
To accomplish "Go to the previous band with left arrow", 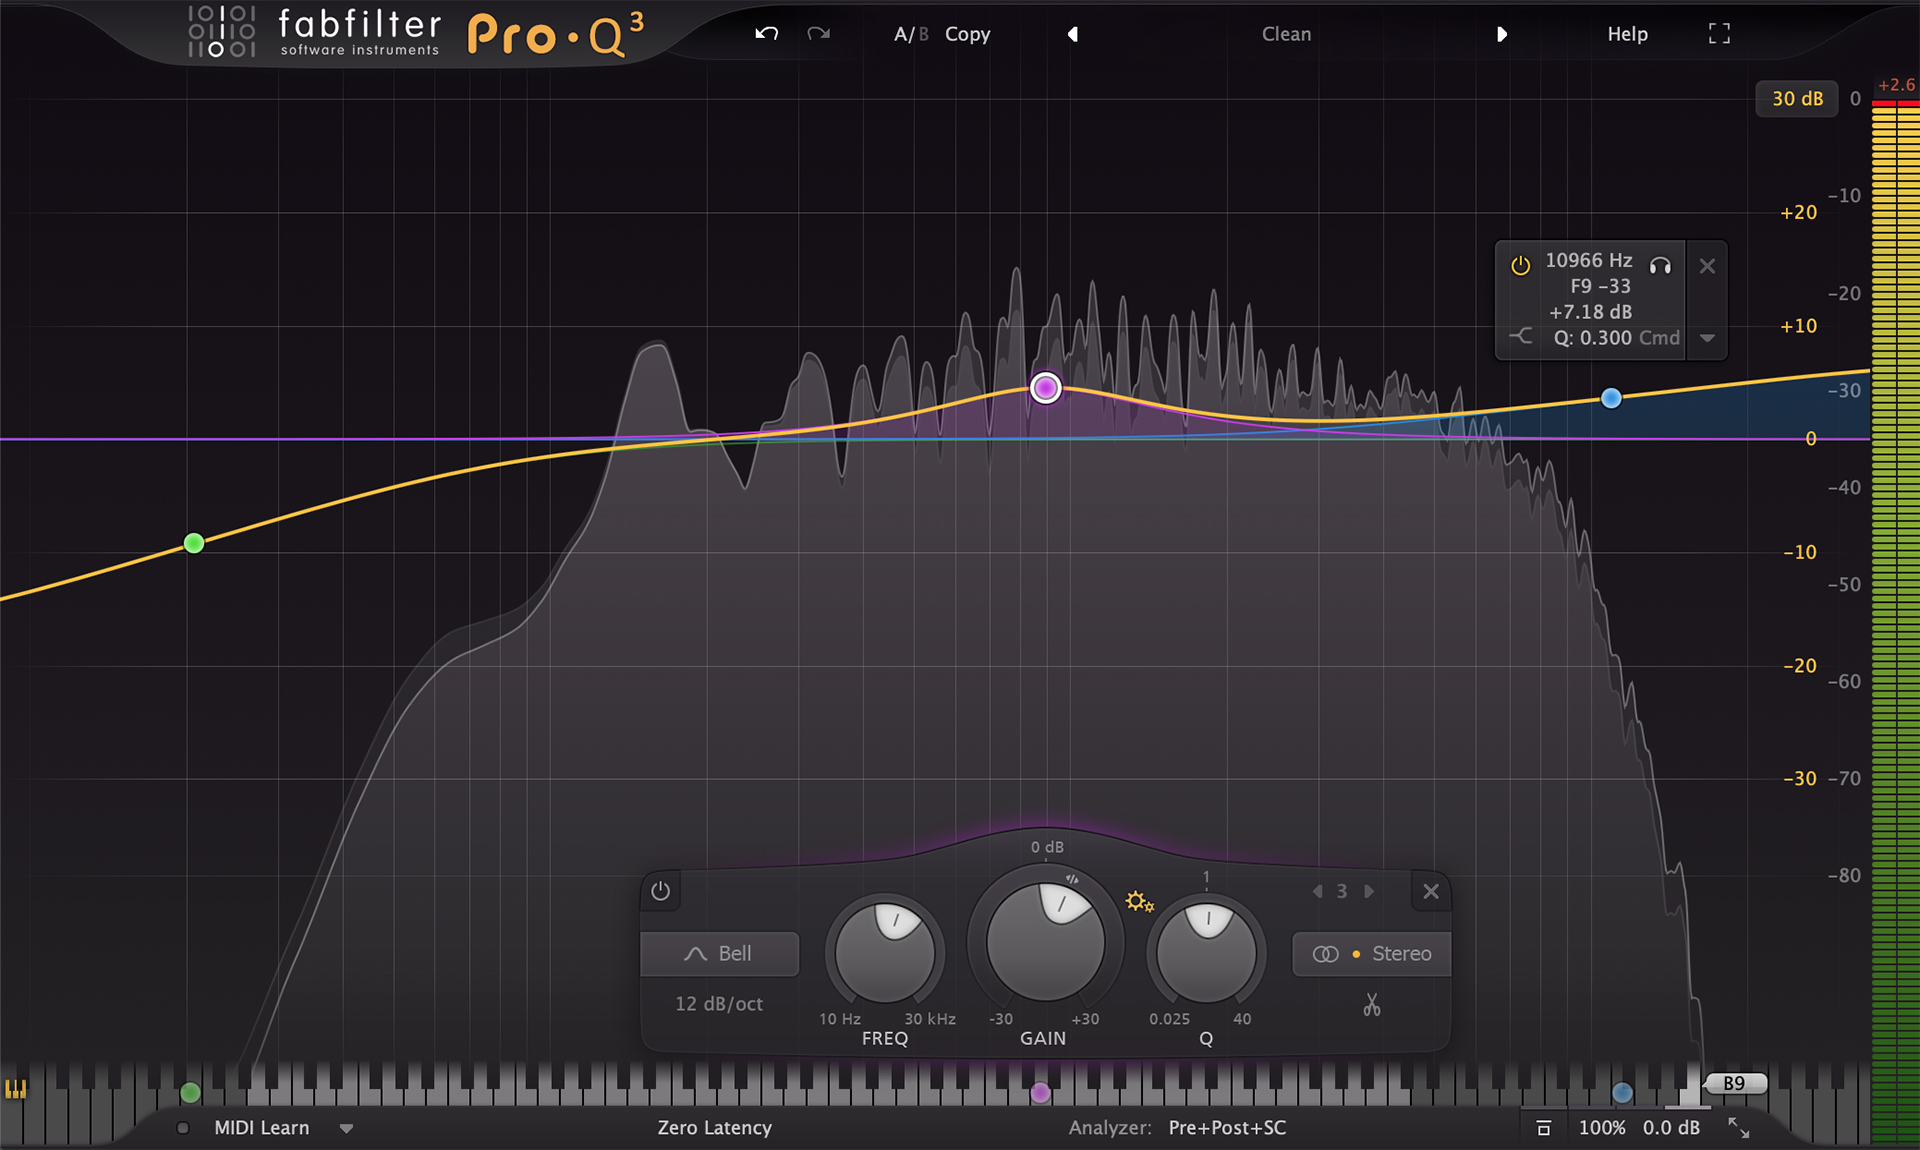I will point(1318,891).
